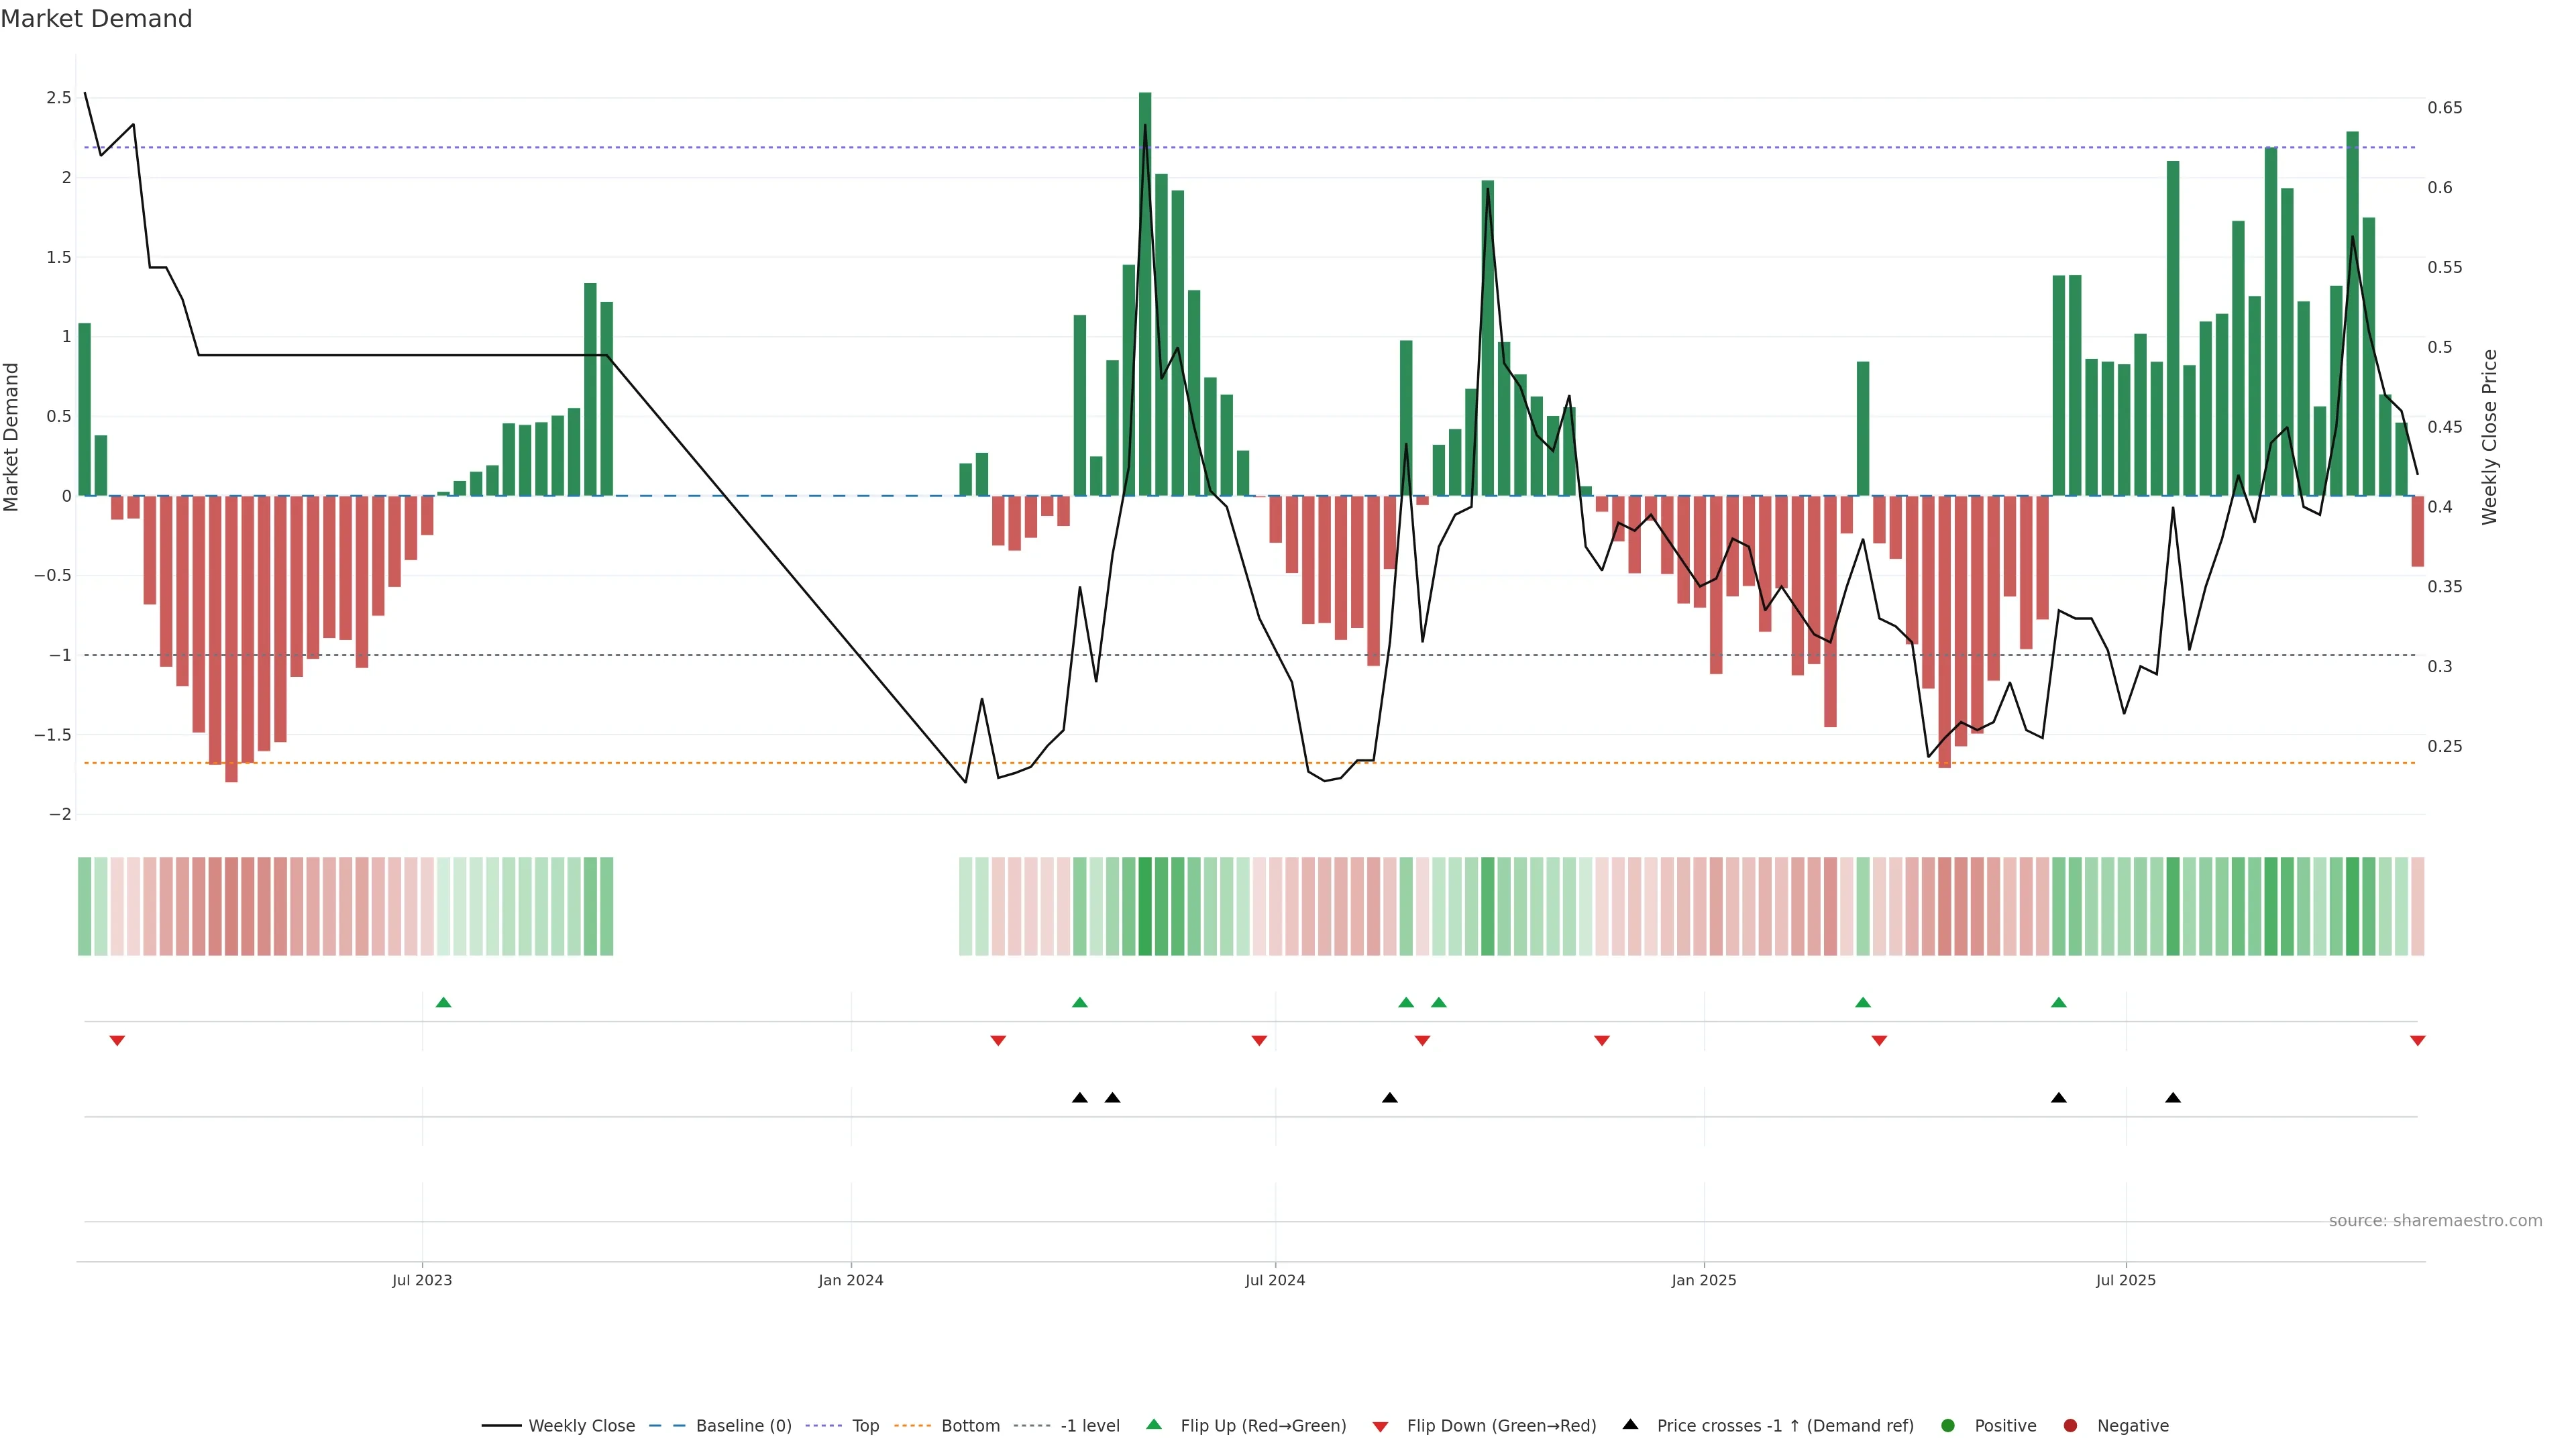
Task: Click the Jan 2024 x-axis label
Action: point(850,1280)
